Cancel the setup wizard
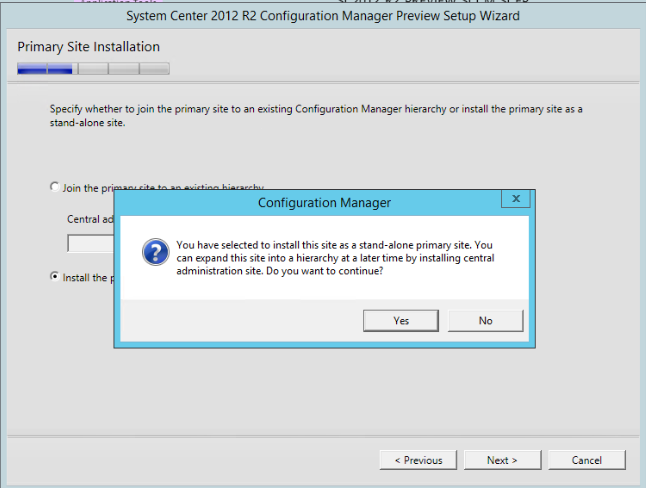The image size is (646, 488). pyautogui.click(x=587, y=460)
